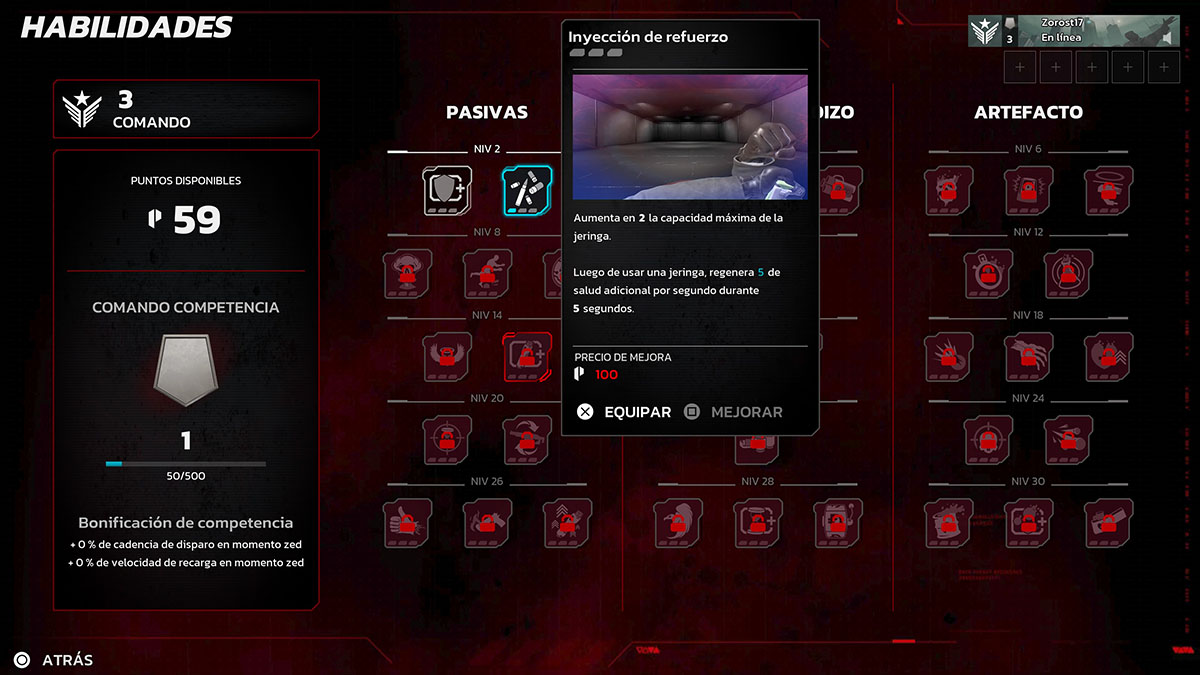
Task: Select the locked claw slash skill under NIV 18
Action: pyautogui.click(x=1029, y=357)
